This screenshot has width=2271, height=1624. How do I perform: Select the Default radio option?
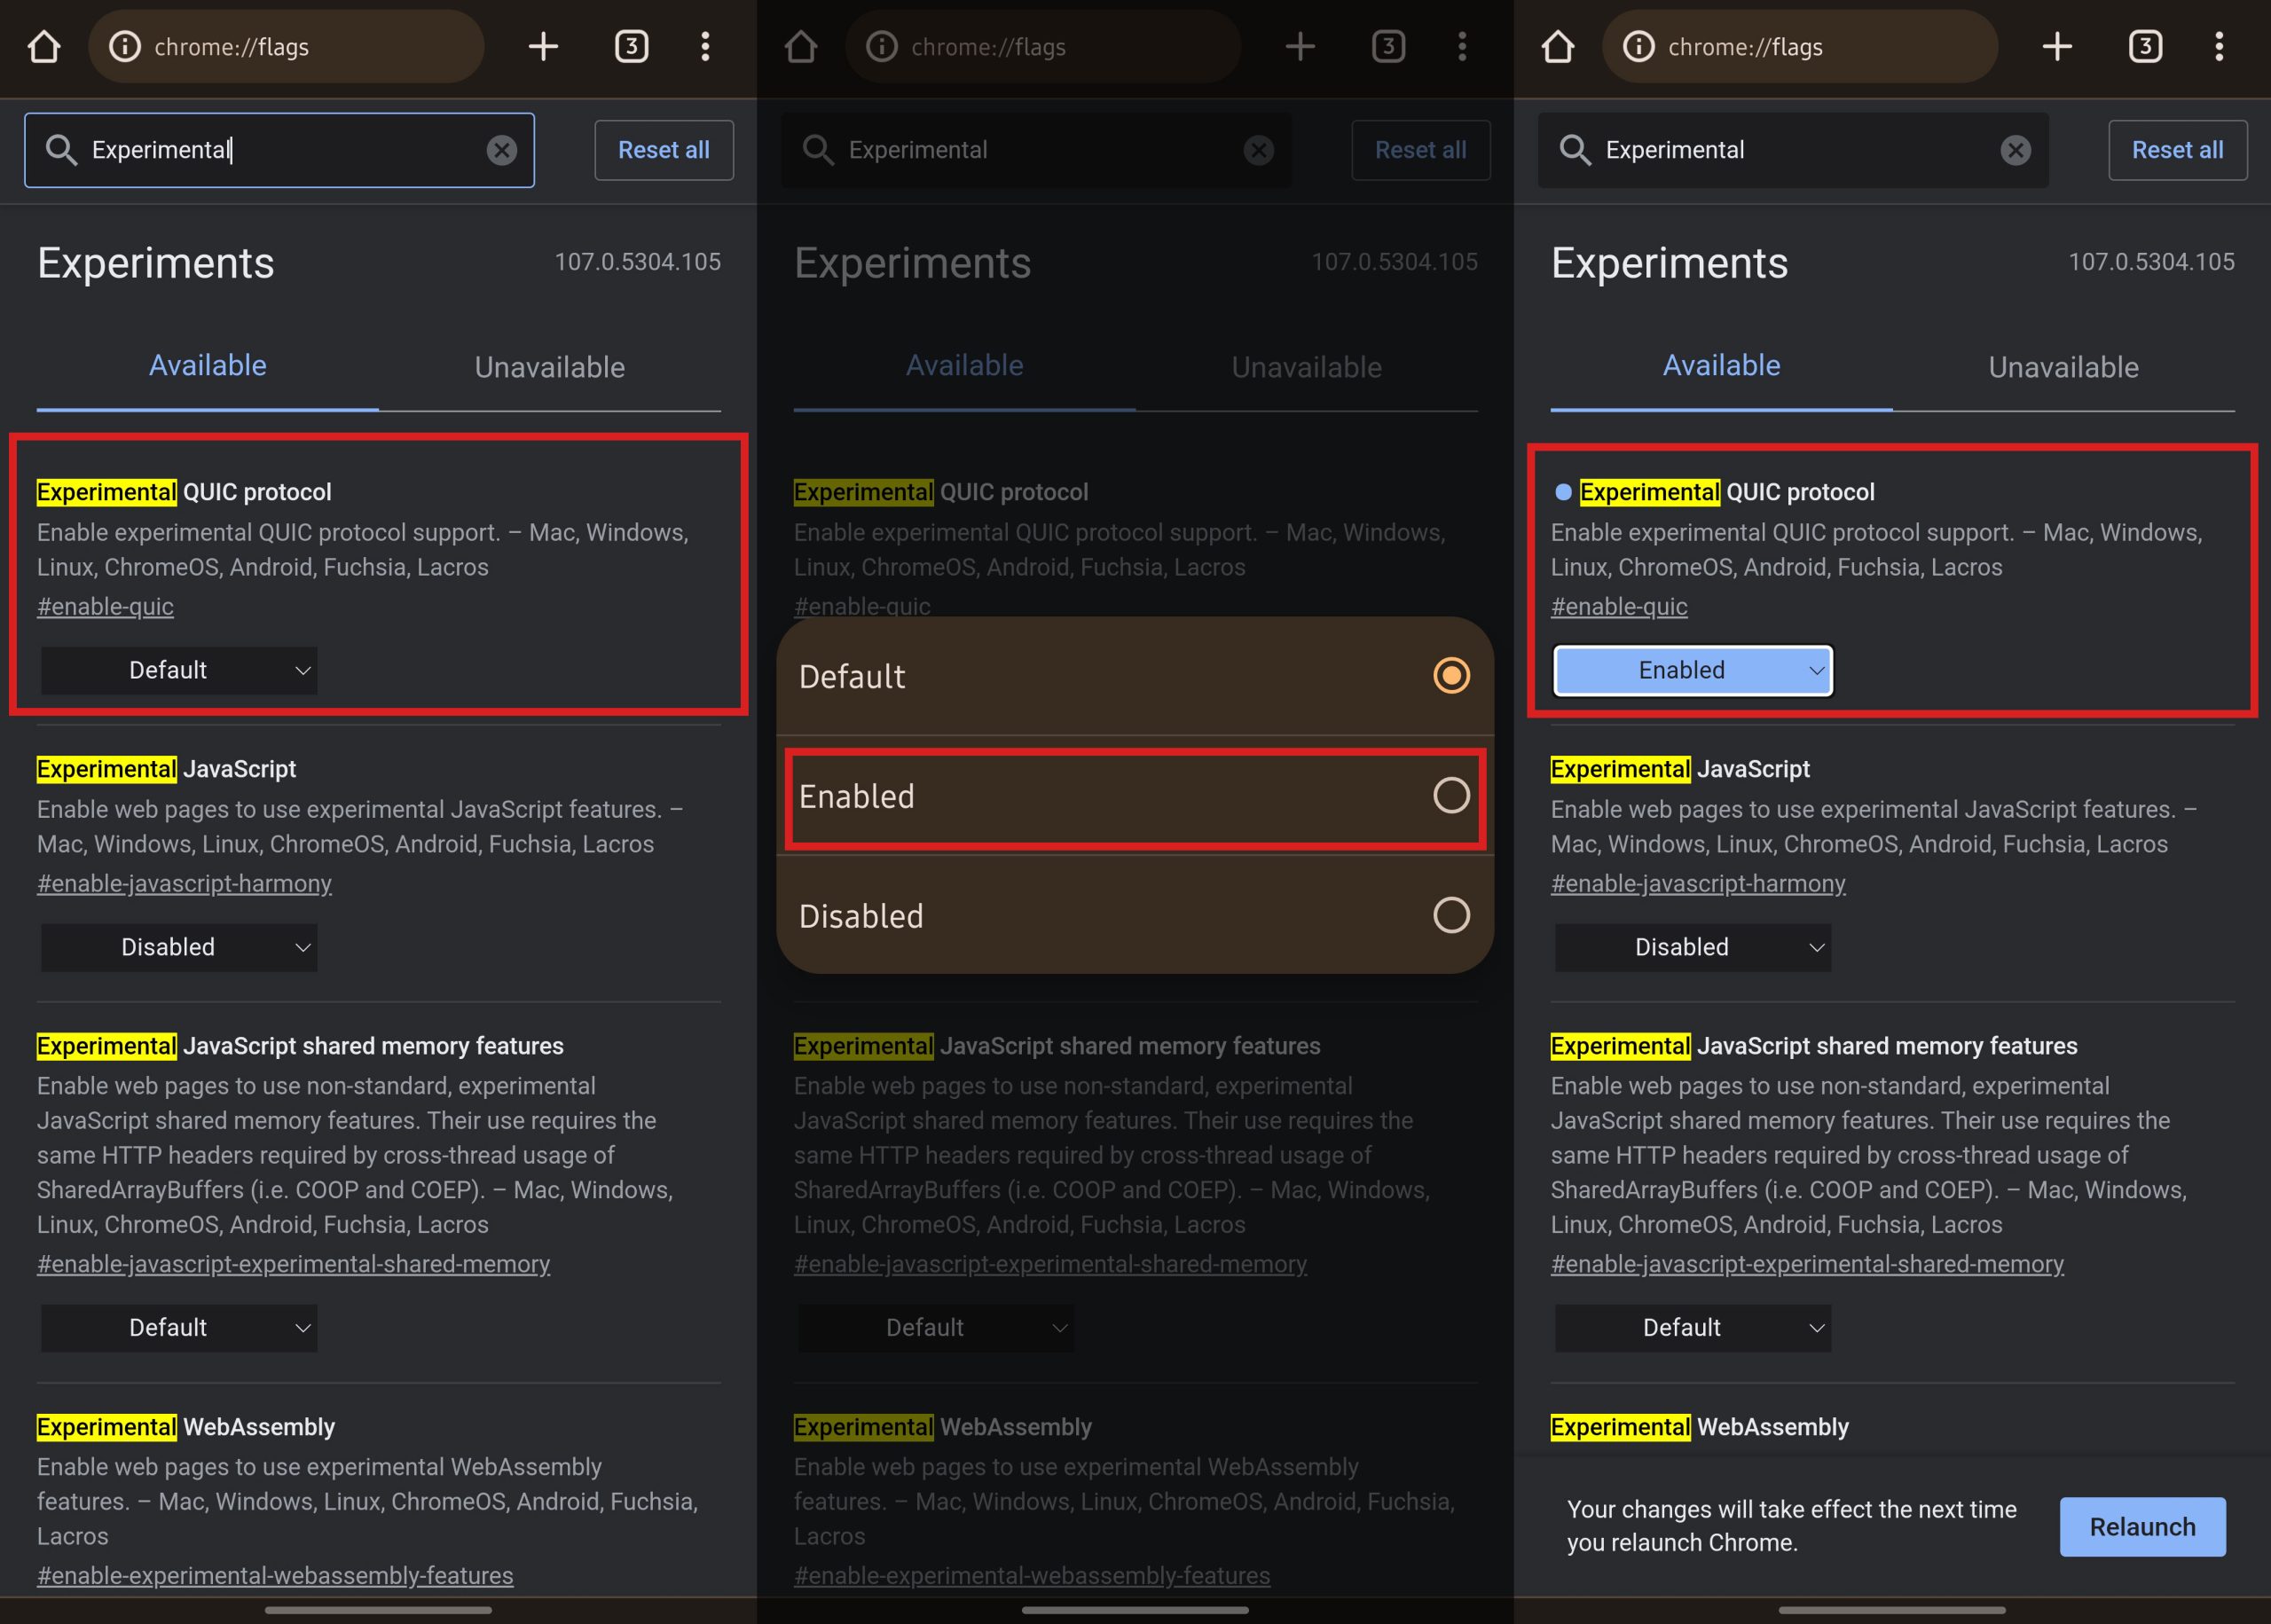[1450, 676]
